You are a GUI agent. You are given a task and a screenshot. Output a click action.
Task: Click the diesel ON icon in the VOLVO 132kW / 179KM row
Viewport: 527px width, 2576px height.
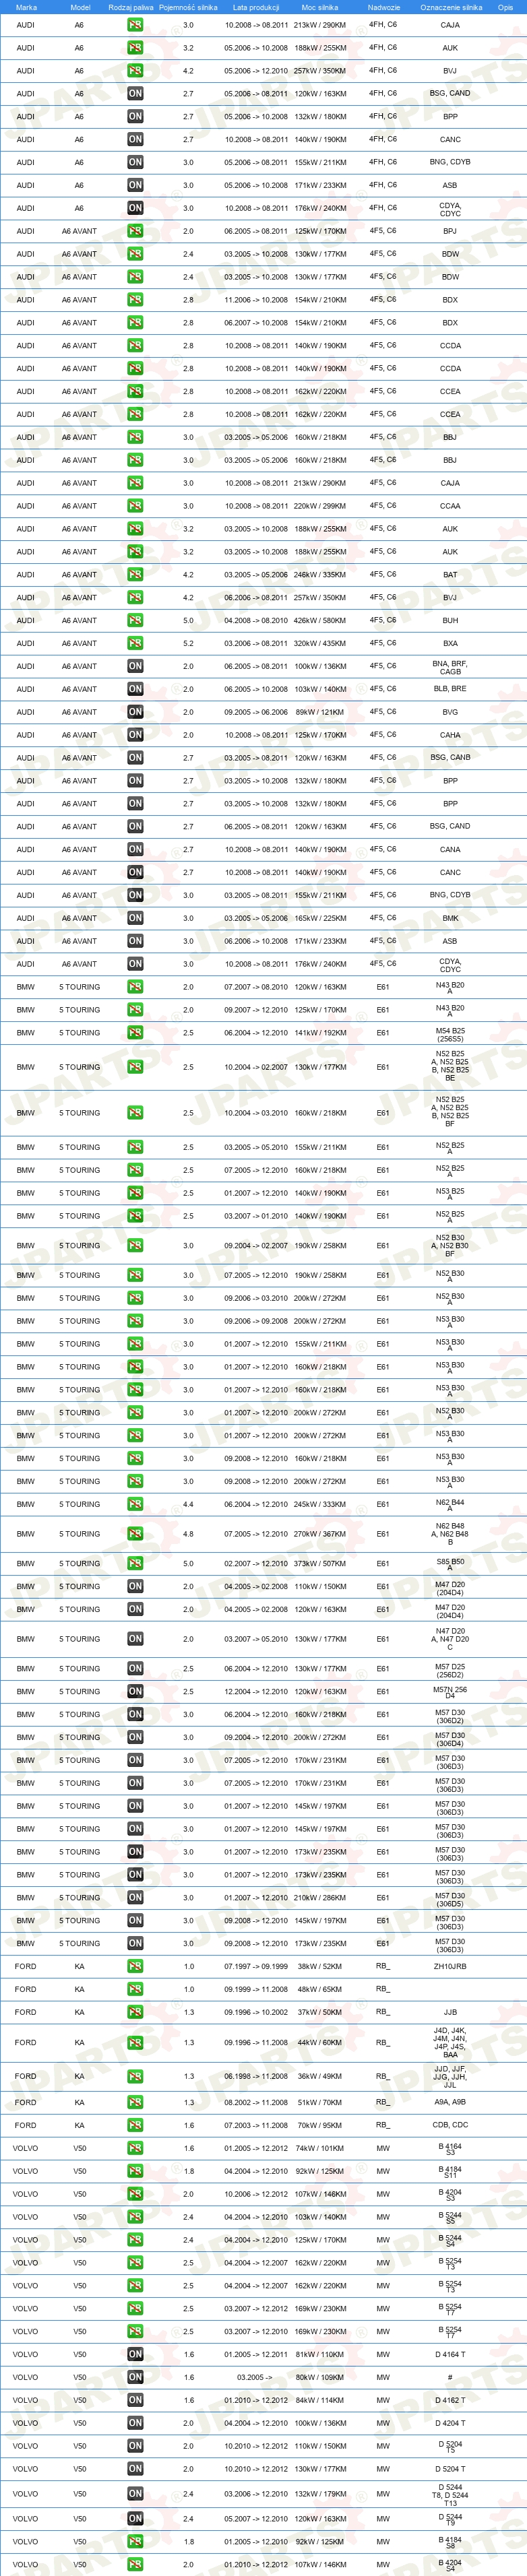pos(135,2494)
